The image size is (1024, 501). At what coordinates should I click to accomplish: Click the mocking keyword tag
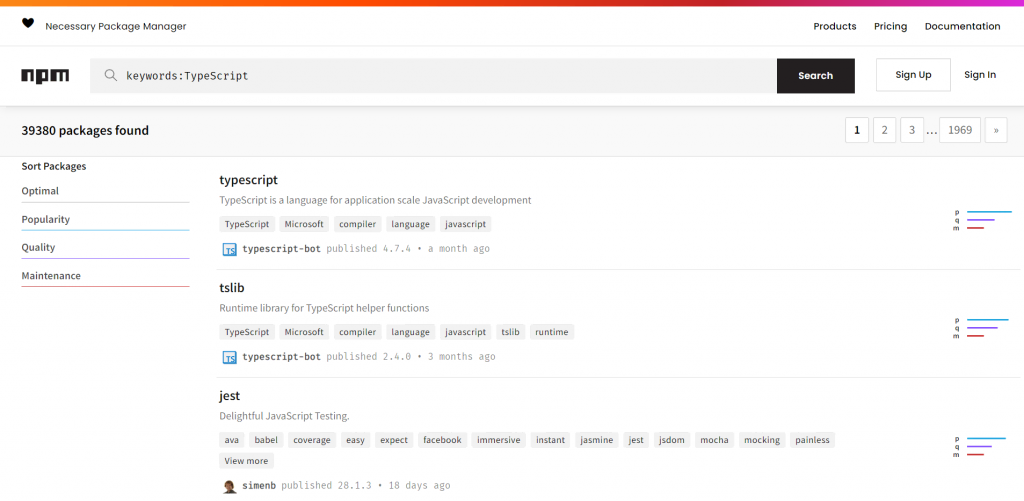point(762,440)
